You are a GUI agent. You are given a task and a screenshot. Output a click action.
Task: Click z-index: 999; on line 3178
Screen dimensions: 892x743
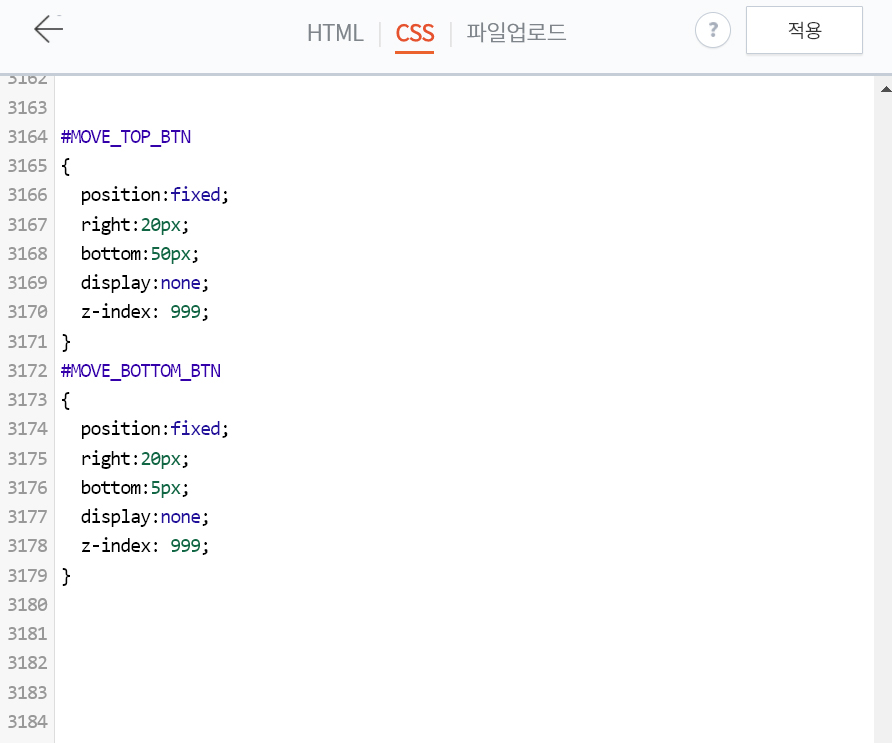point(144,546)
